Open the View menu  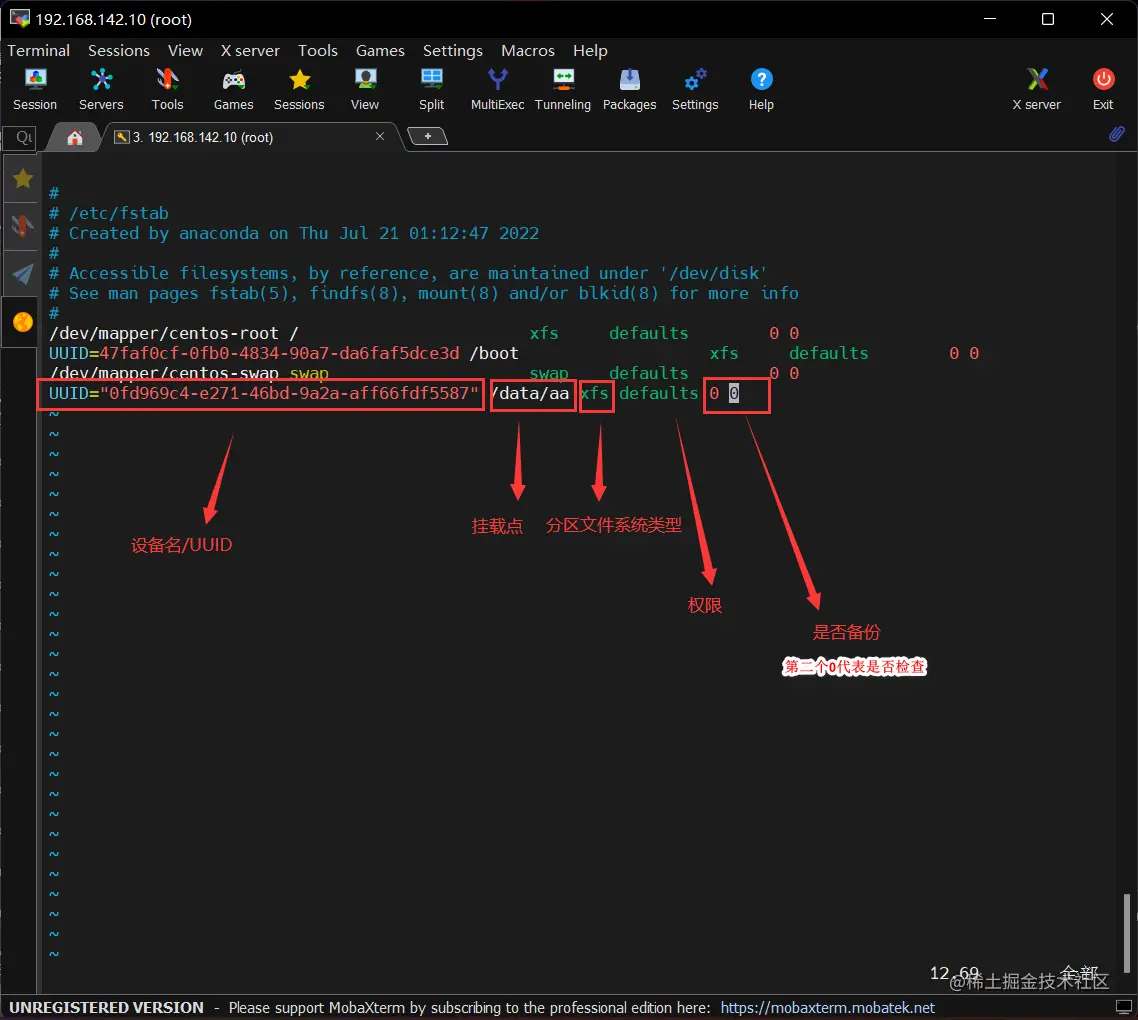coord(185,50)
